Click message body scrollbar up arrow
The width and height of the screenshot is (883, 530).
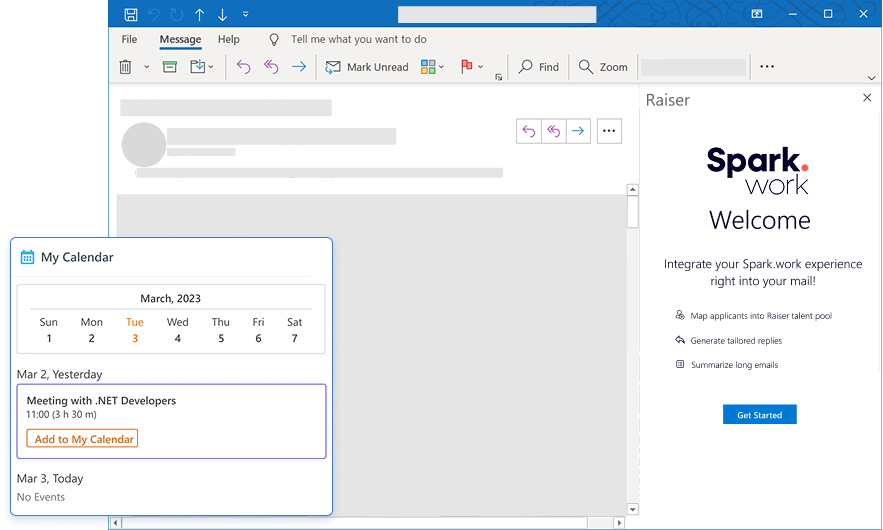click(632, 190)
